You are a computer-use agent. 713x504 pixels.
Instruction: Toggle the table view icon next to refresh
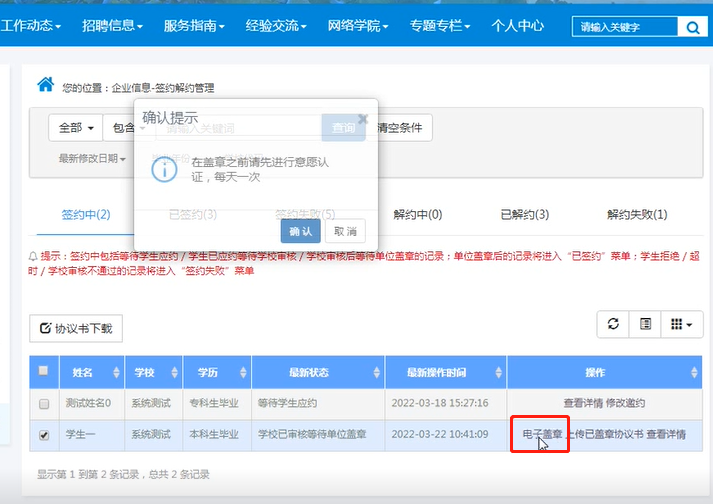click(646, 324)
